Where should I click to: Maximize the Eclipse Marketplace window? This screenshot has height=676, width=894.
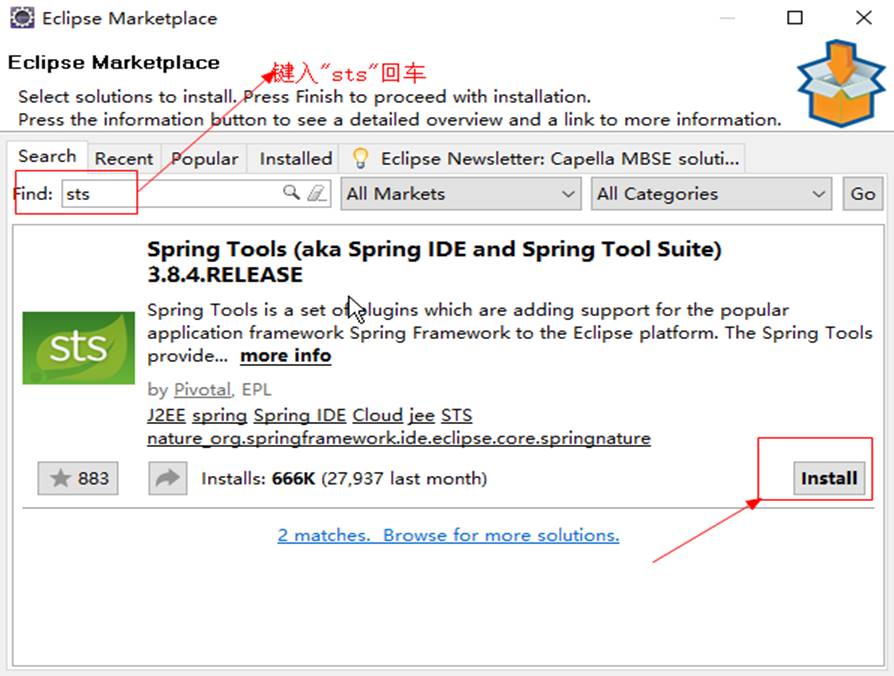(795, 18)
